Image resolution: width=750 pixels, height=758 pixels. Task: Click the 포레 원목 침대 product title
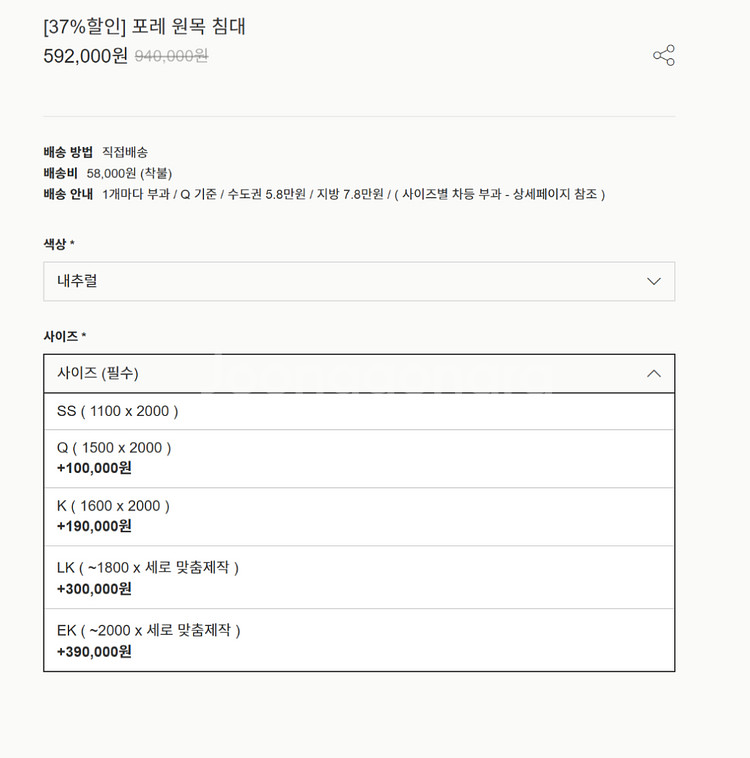tap(188, 26)
